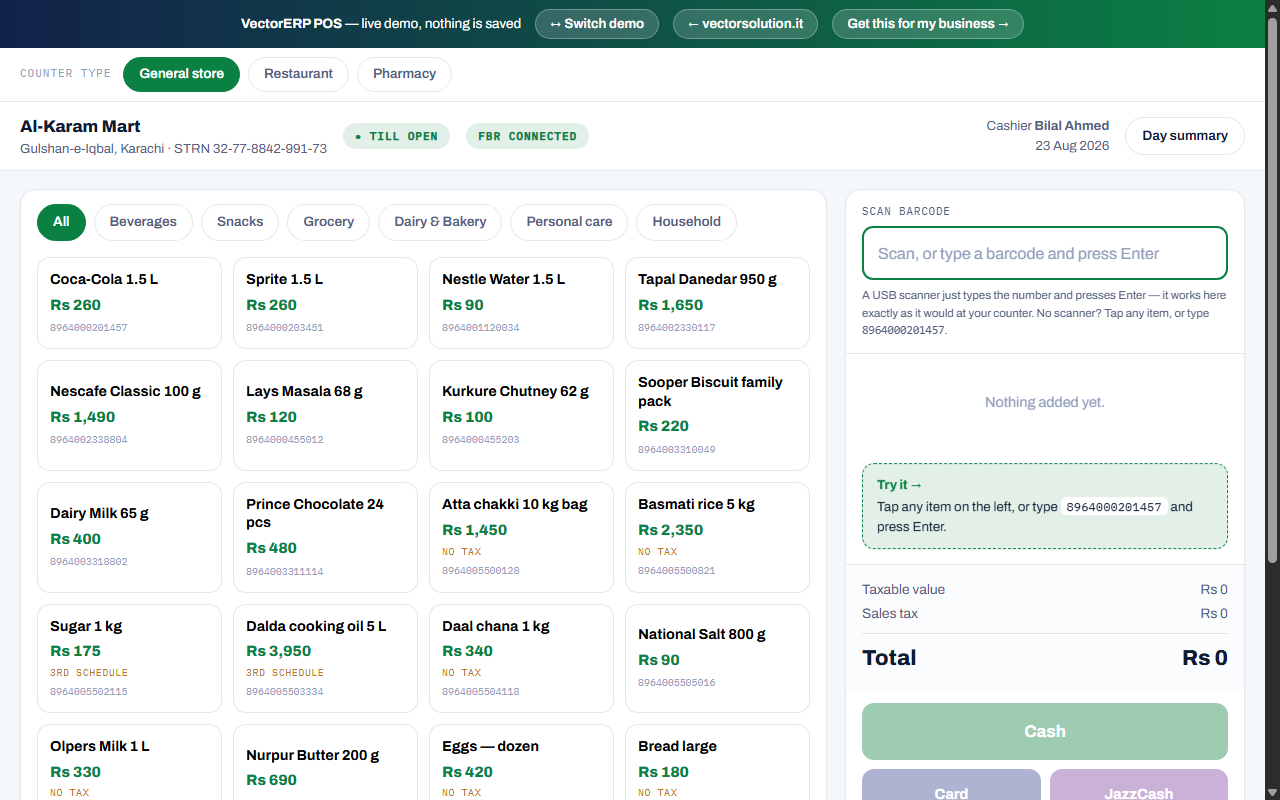Filter products by Grocery
This screenshot has width=1280, height=800.
click(x=328, y=222)
